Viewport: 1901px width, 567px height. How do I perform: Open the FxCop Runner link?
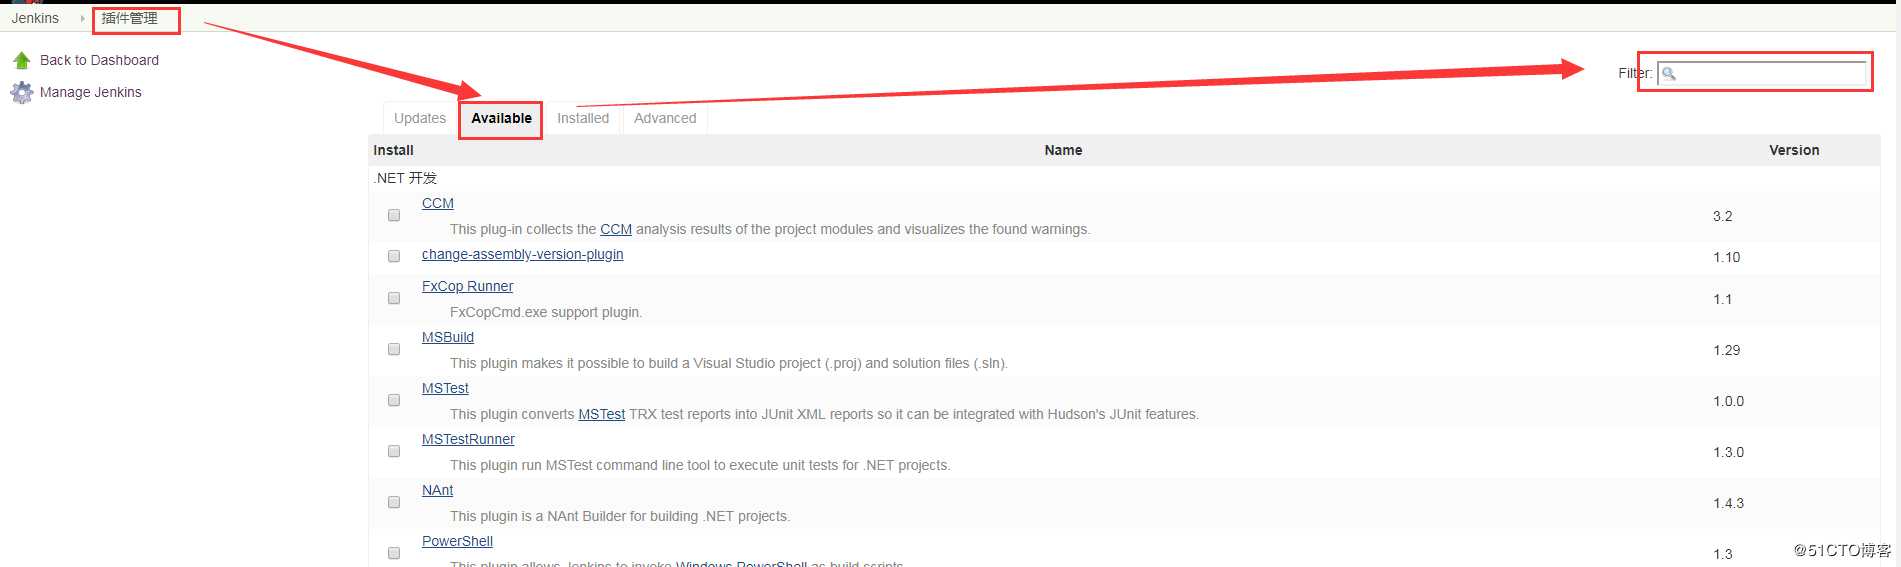(x=468, y=286)
